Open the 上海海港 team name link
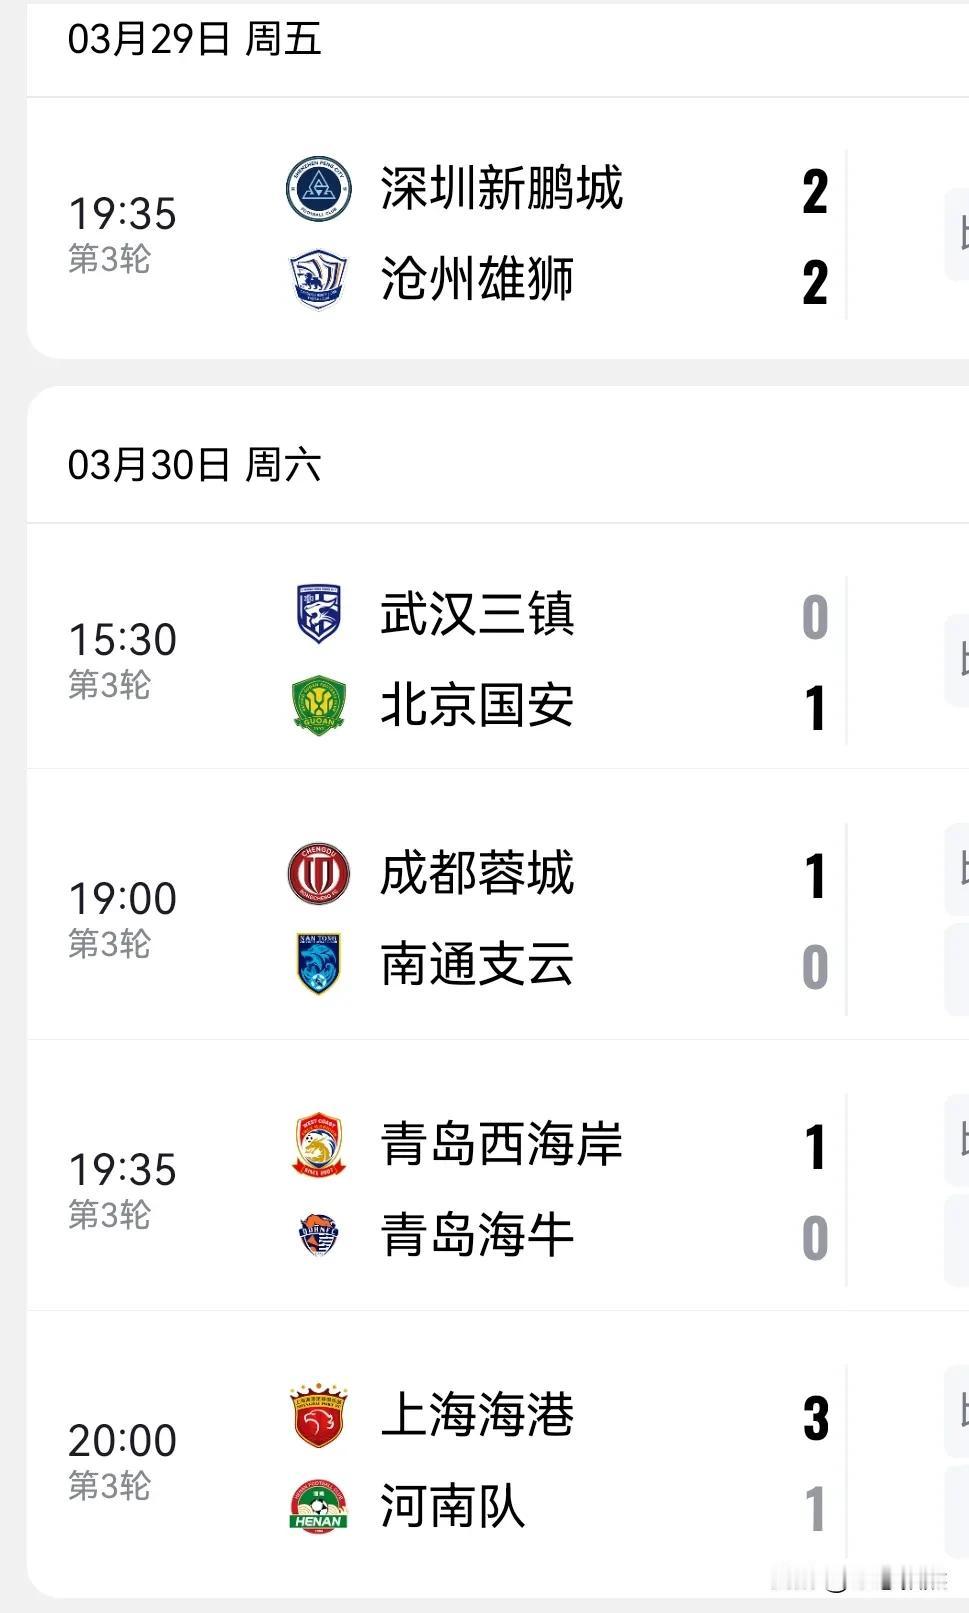The width and height of the screenshot is (969, 1613). click(477, 1416)
